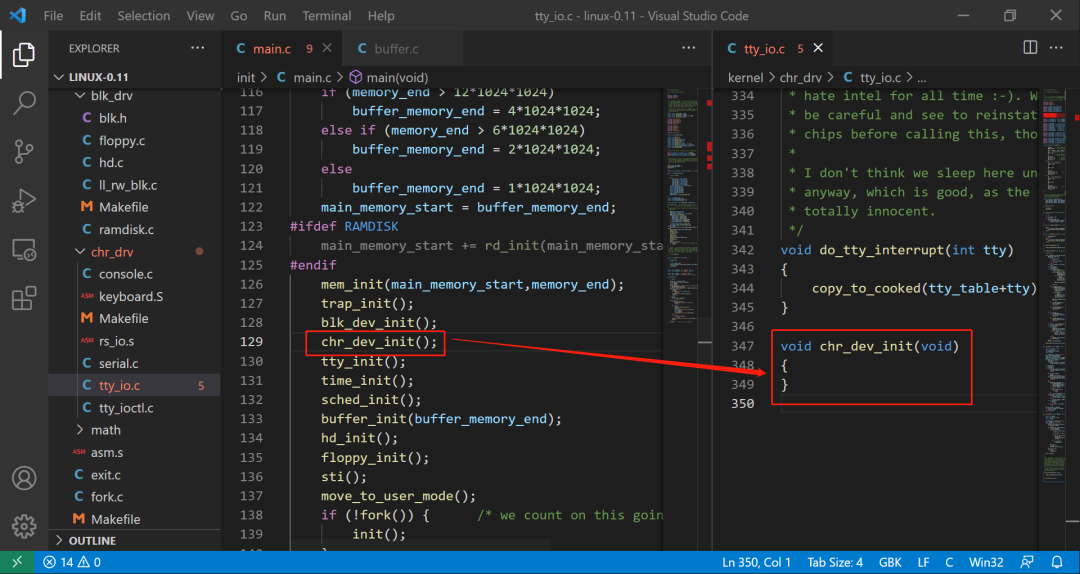The width and height of the screenshot is (1080, 574).
Task: Open the Extensions view icon
Action: coord(24,298)
